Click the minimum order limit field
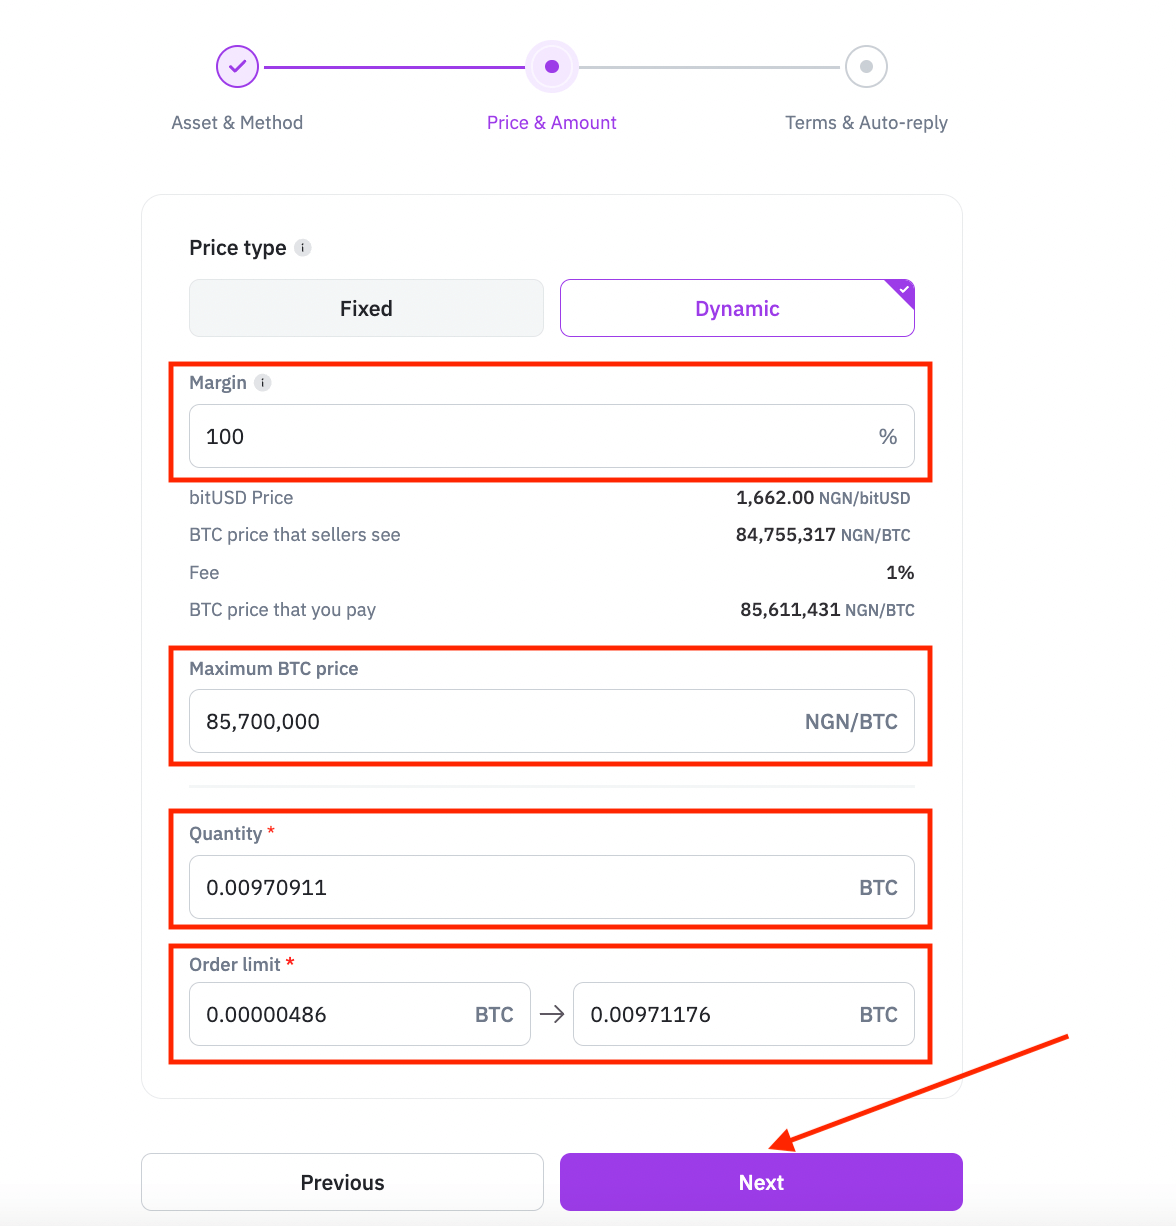The image size is (1176, 1226). [360, 1014]
